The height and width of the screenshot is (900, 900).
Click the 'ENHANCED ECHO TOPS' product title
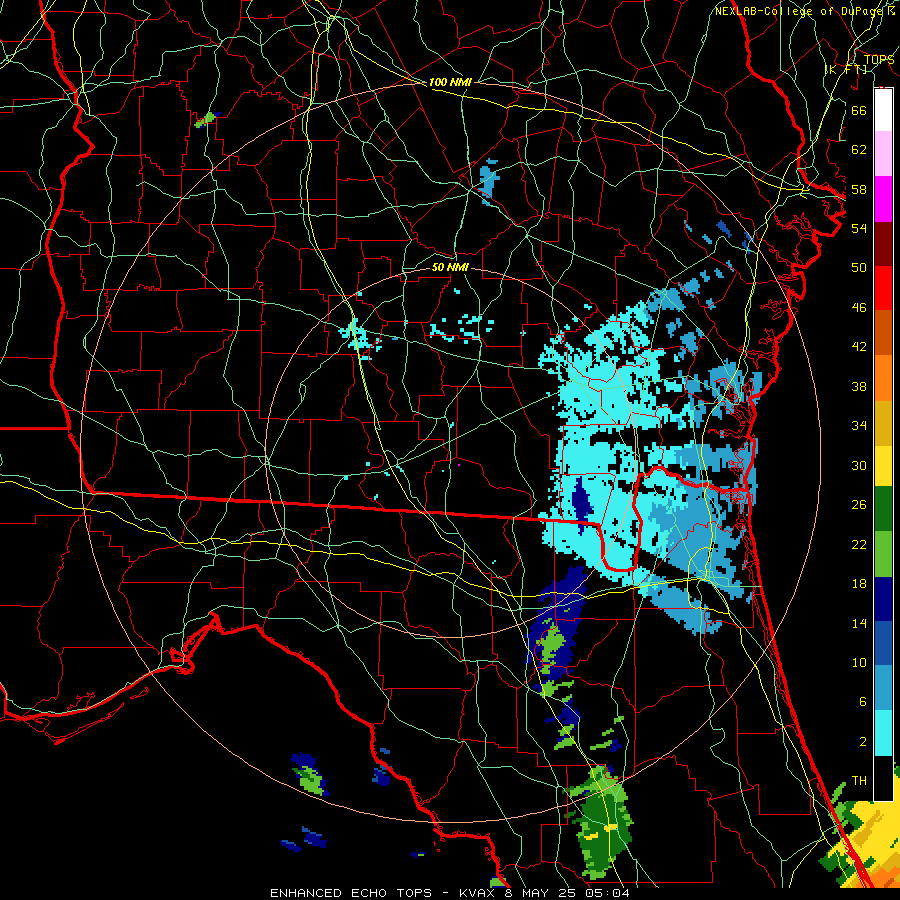[351, 893]
